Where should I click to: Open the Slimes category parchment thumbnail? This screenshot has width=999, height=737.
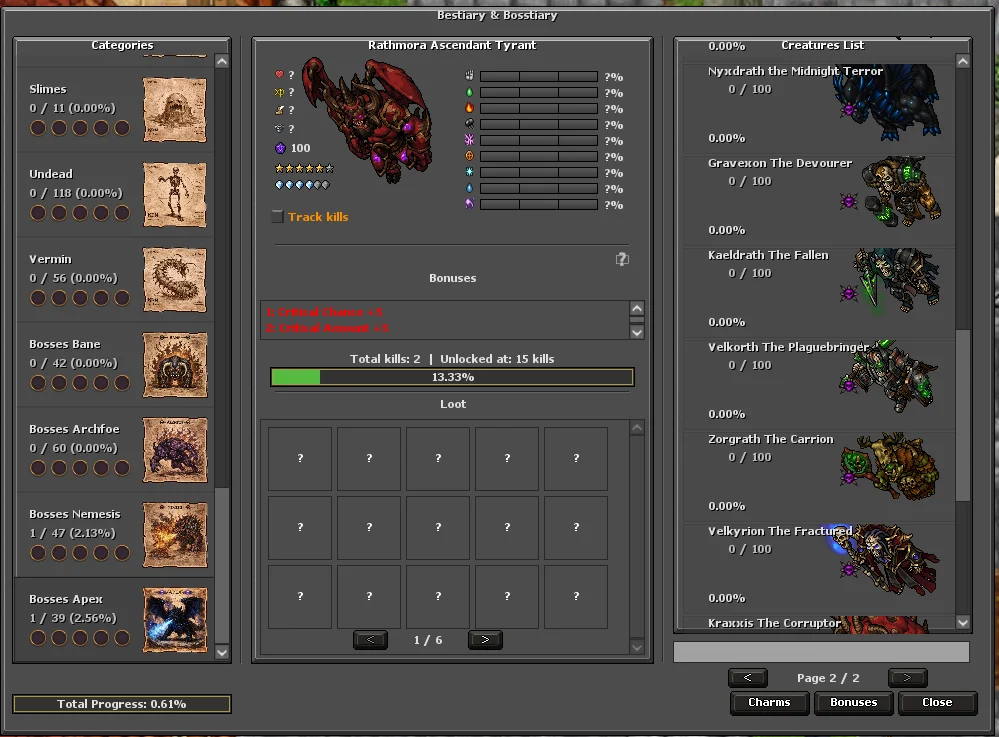tap(175, 110)
